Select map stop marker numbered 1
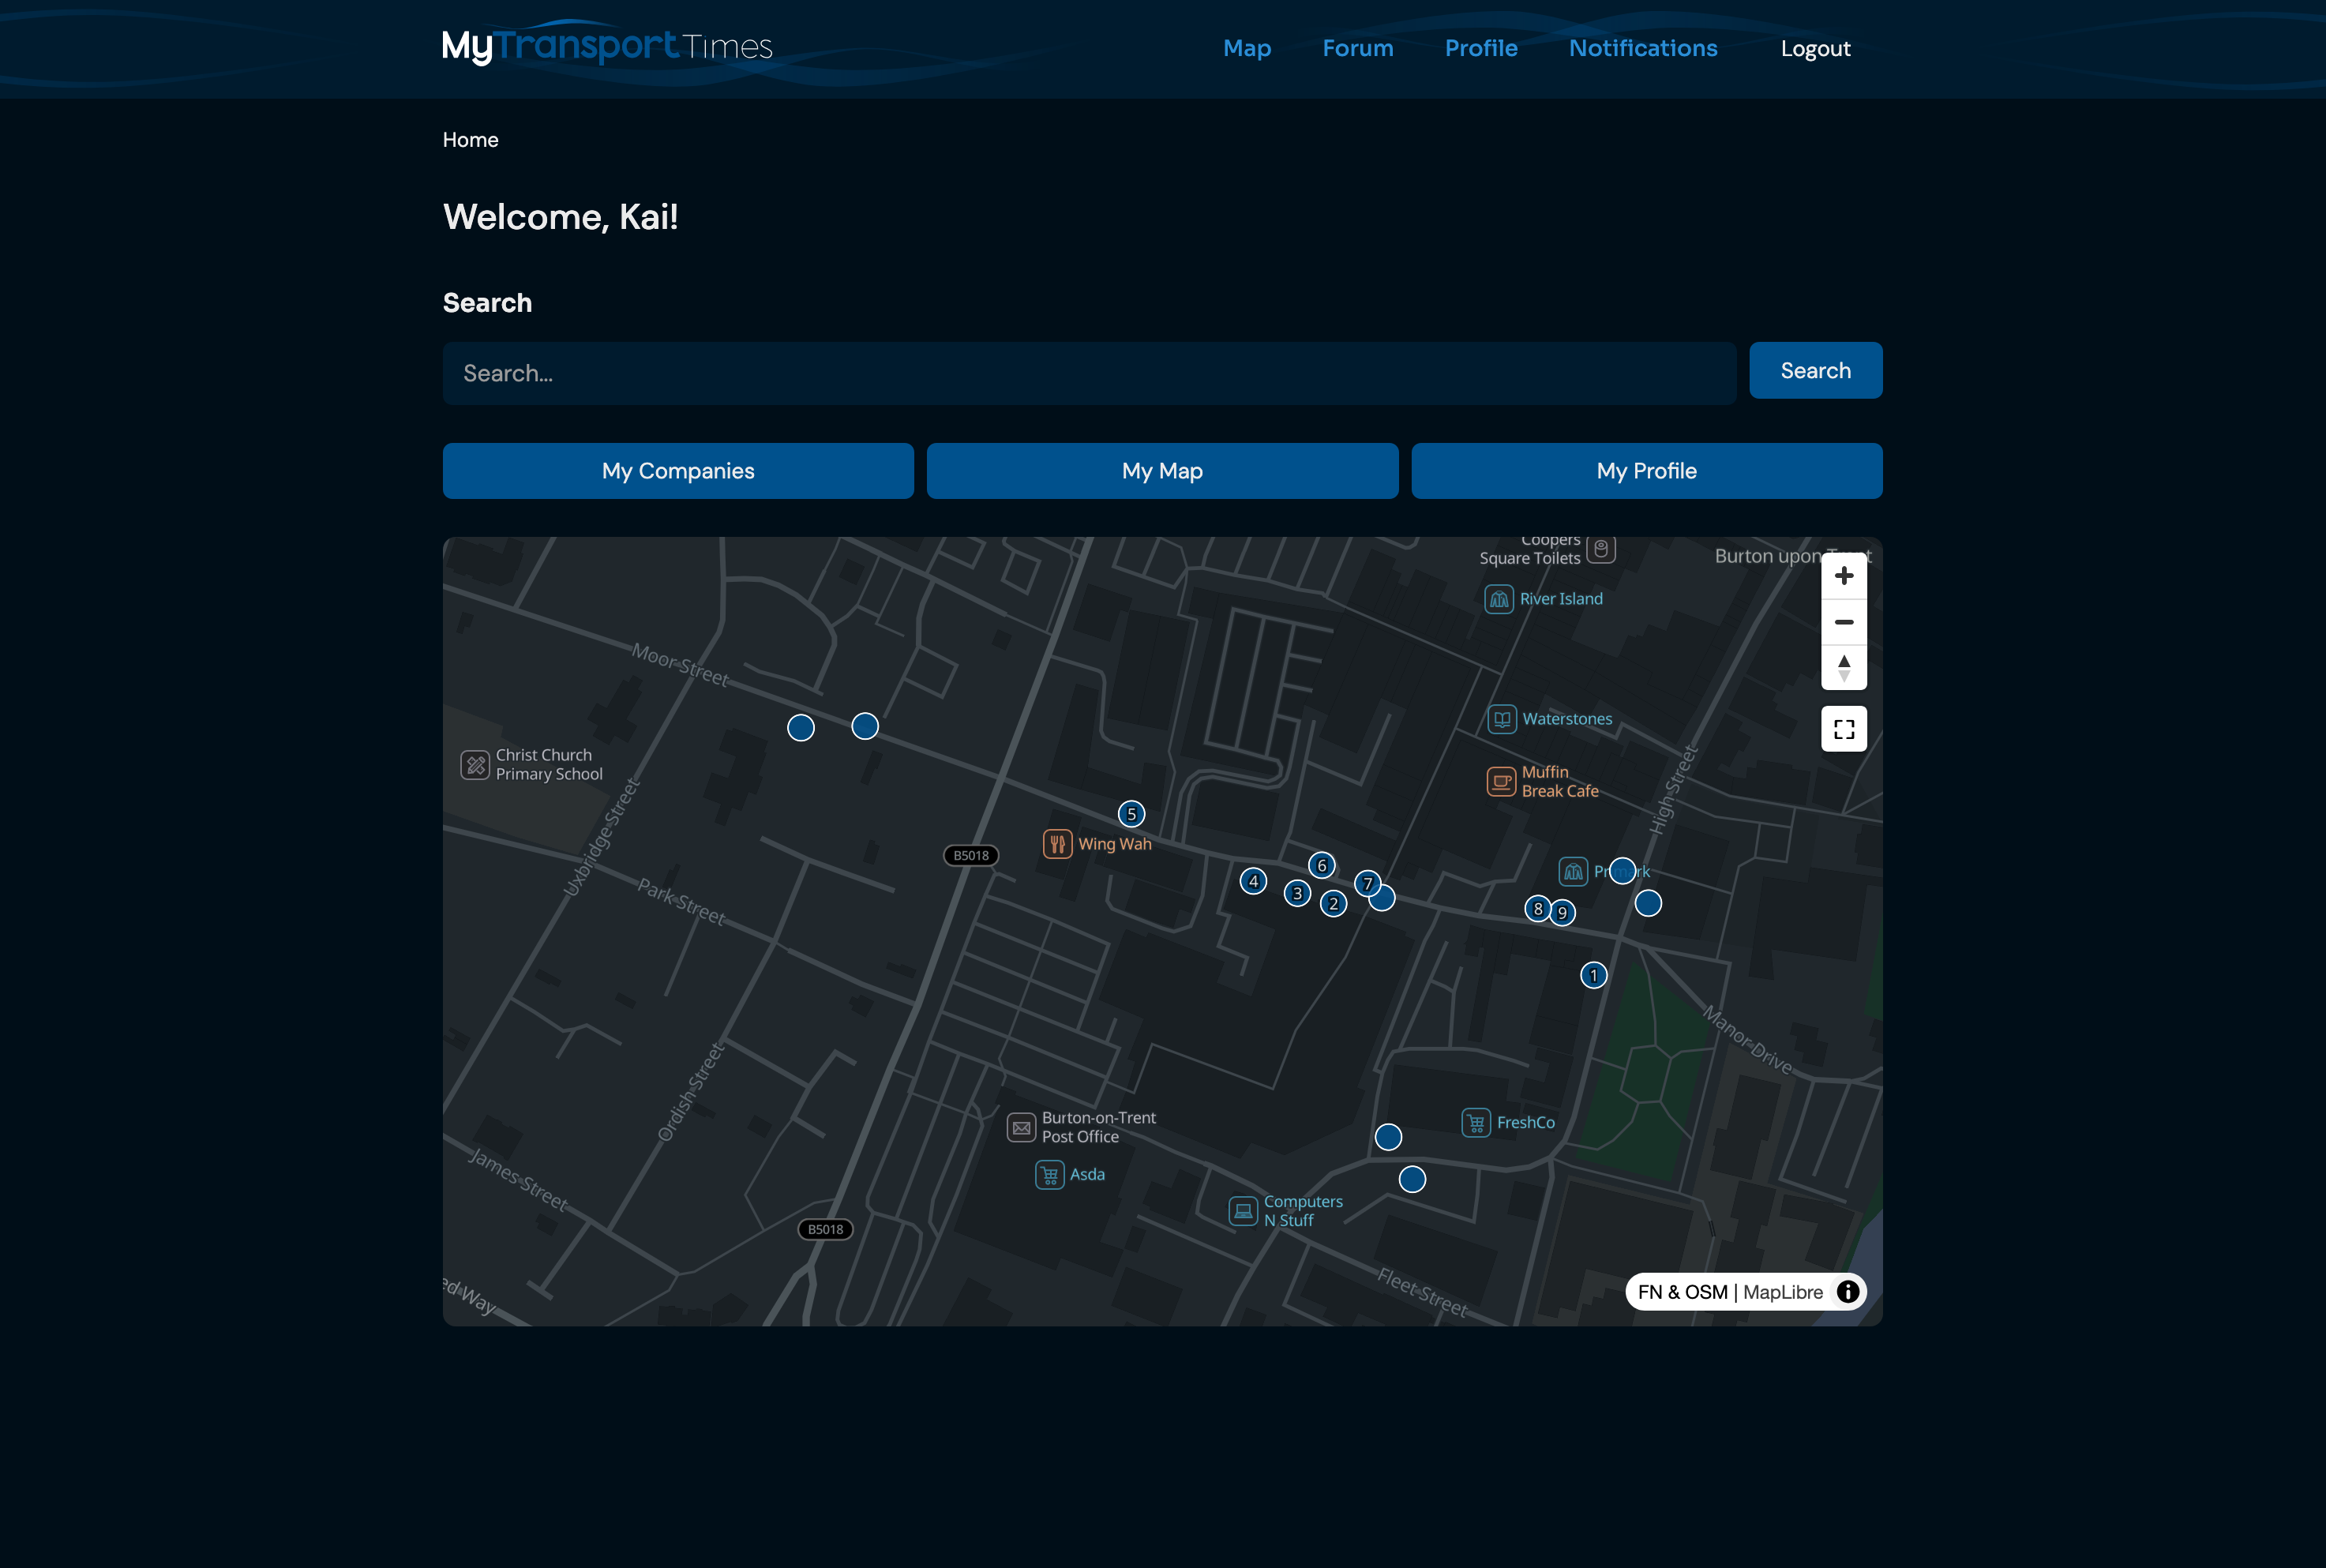 click(1594, 975)
